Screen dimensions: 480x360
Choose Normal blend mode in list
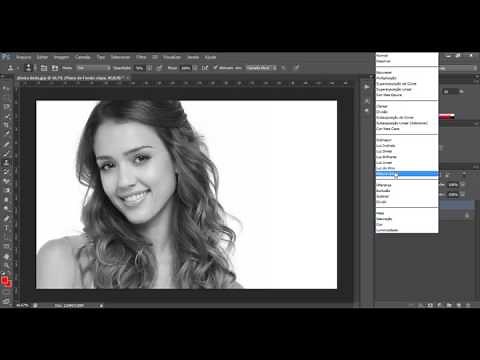point(407,56)
